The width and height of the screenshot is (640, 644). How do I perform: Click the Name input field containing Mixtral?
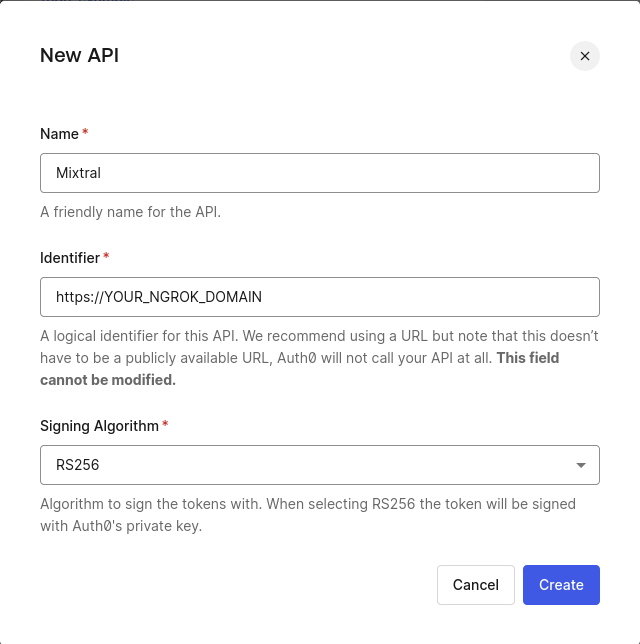pos(320,173)
